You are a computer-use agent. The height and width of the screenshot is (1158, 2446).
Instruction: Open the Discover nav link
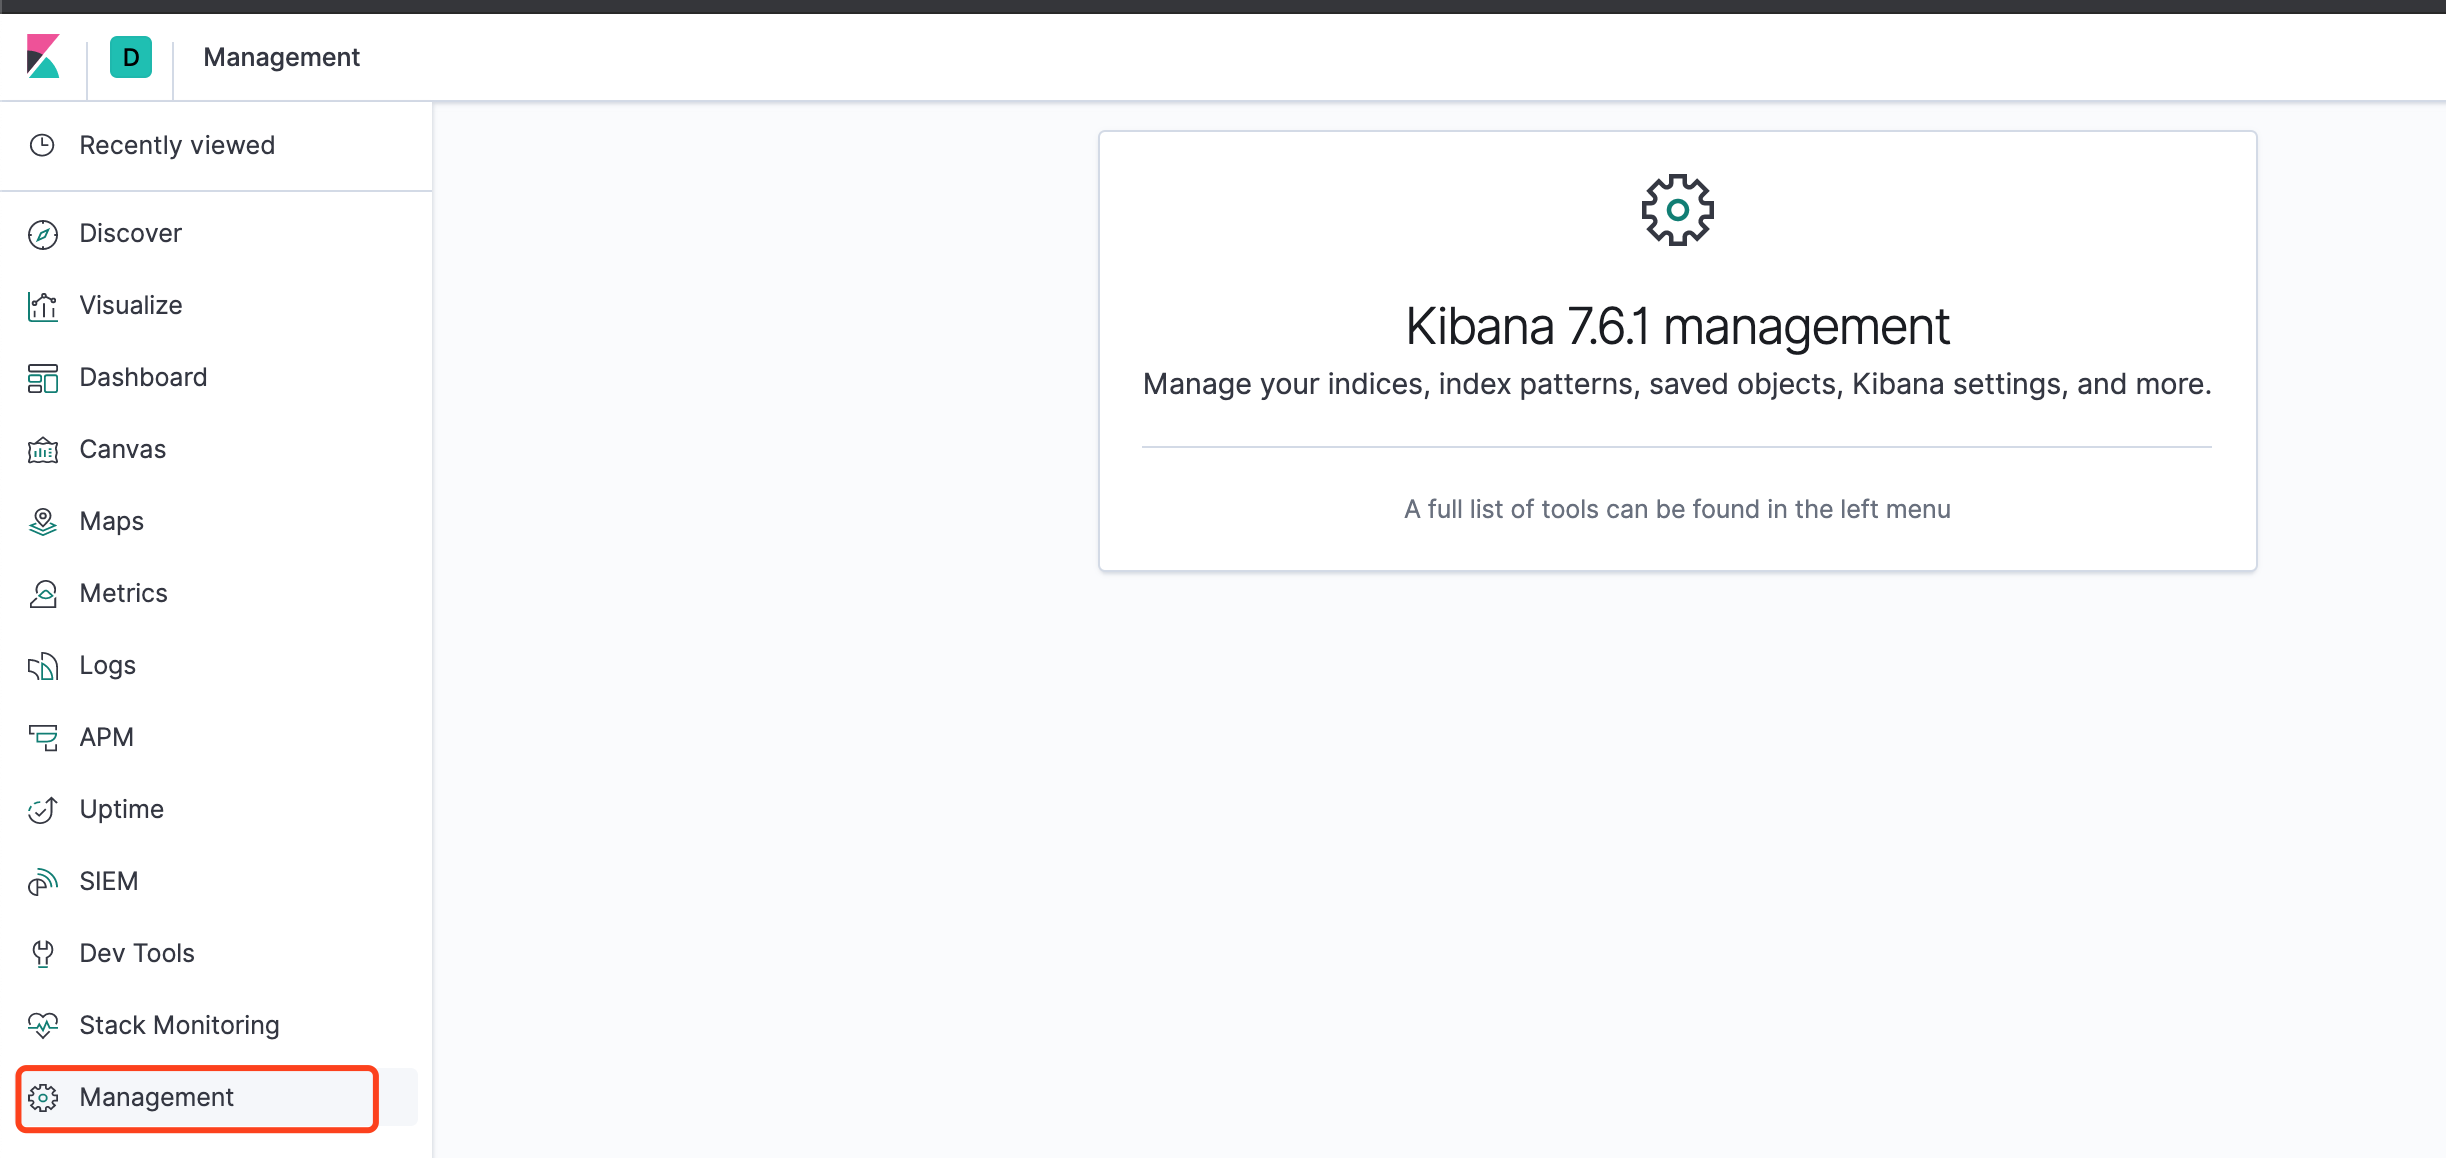pos(130,233)
